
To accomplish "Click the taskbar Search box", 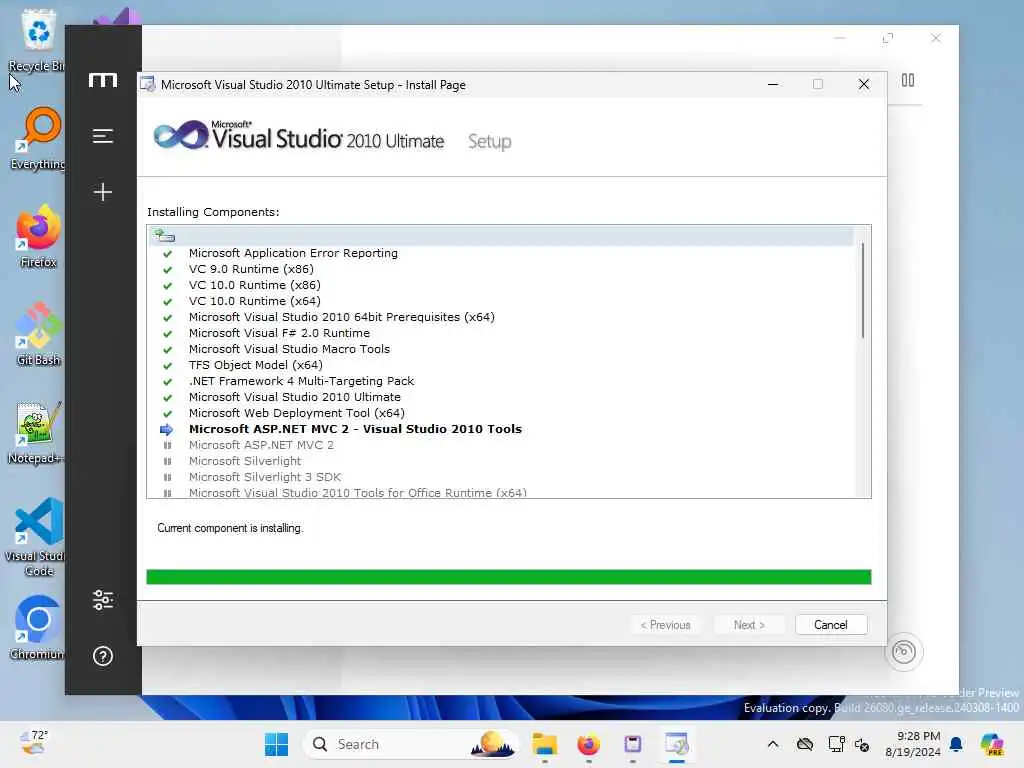I will pos(411,744).
